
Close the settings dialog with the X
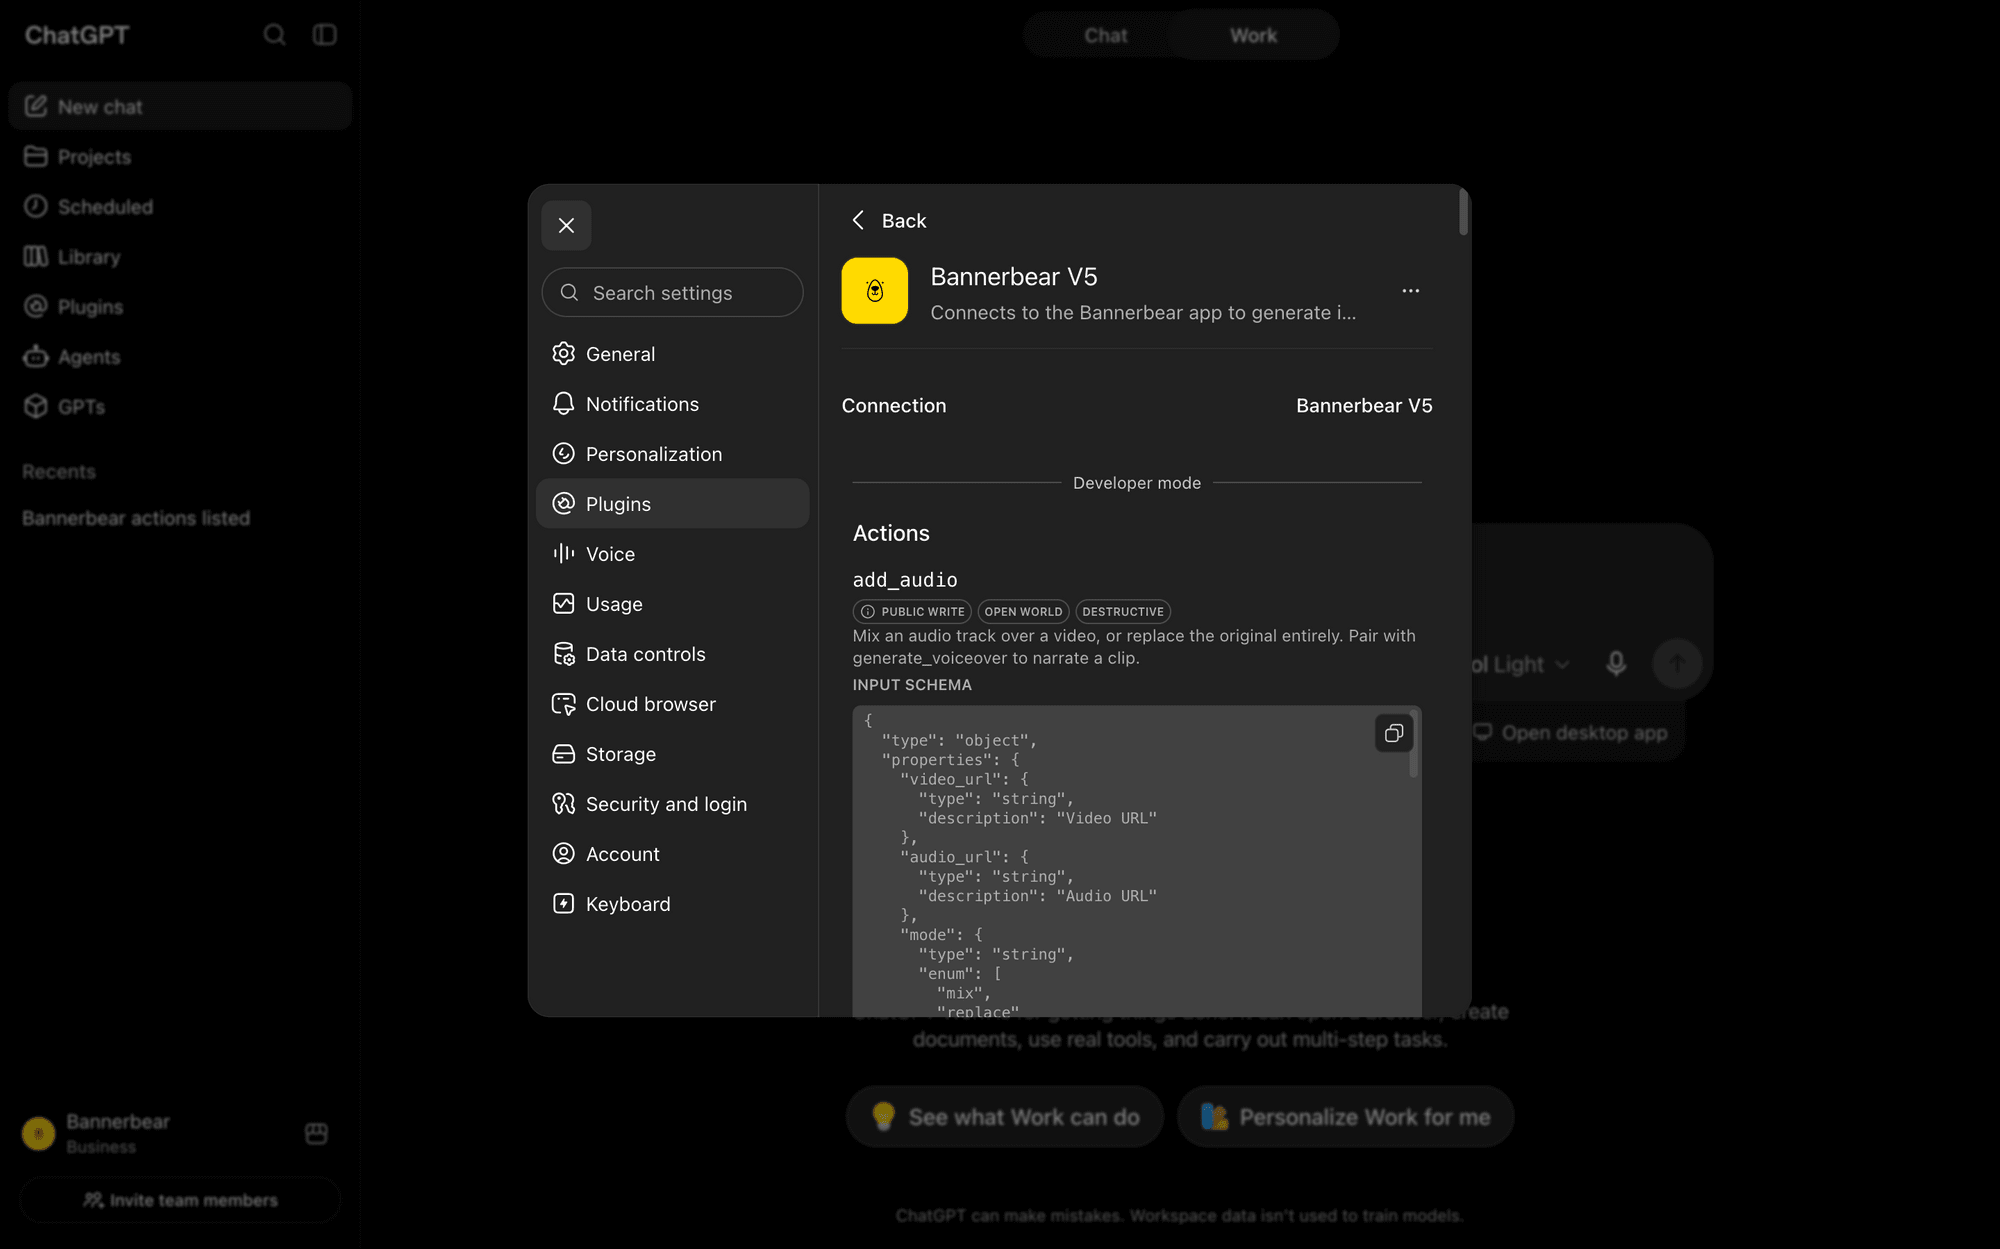point(566,226)
